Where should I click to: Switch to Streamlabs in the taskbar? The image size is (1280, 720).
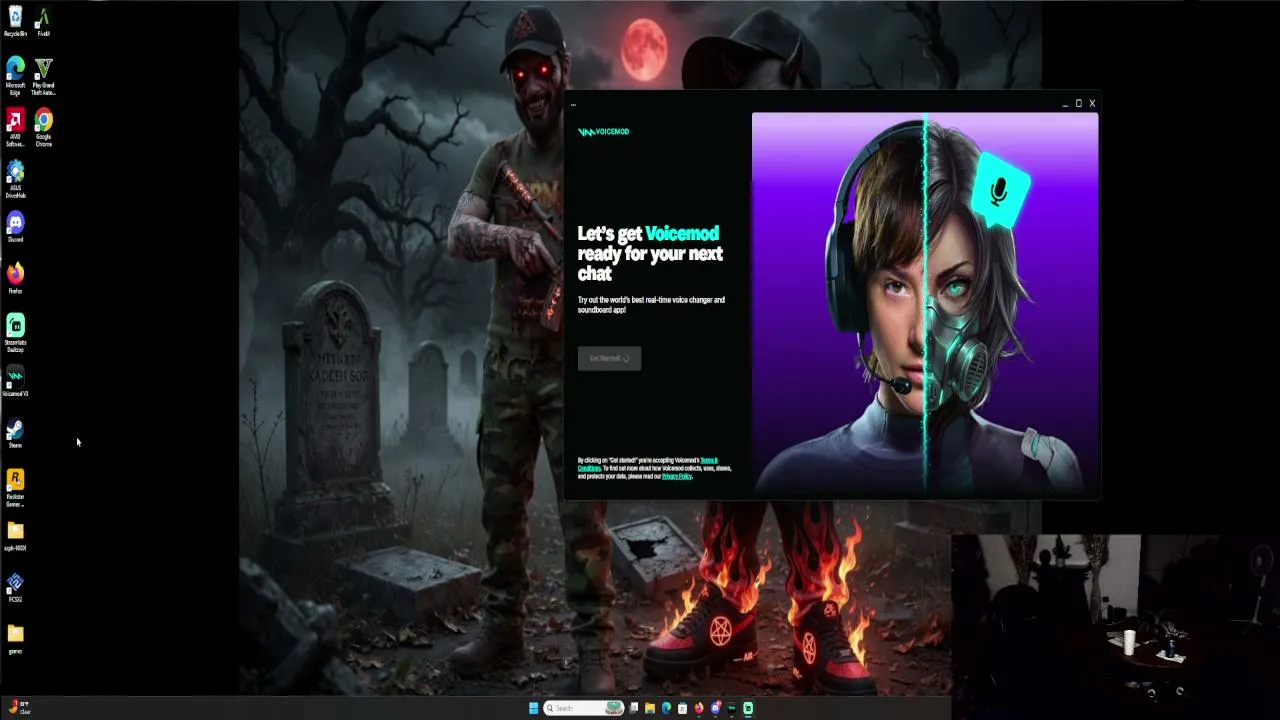(x=748, y=708)
